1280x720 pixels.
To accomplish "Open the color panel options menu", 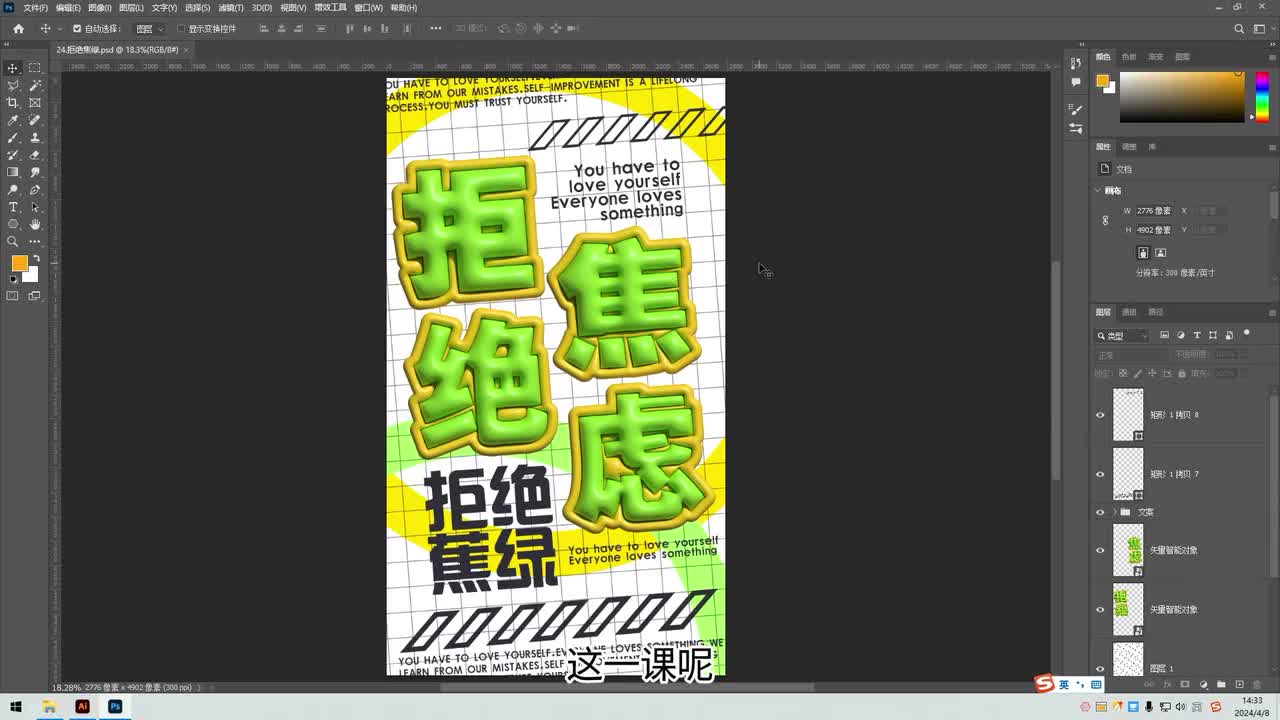I will pos(1272,57).
